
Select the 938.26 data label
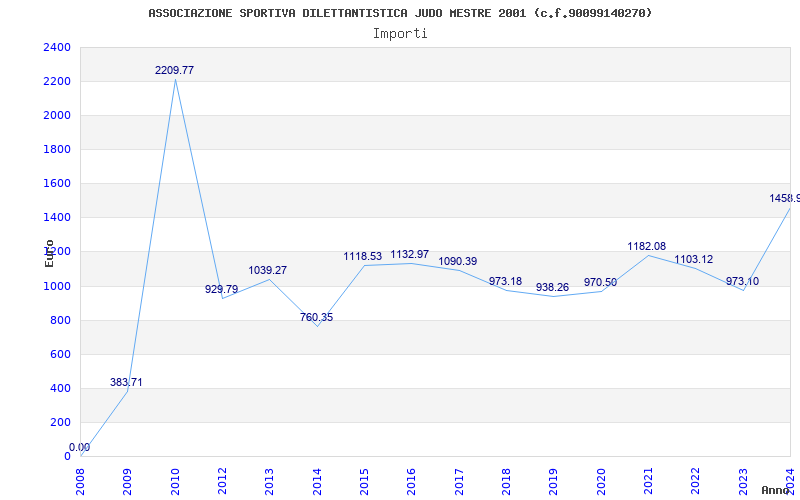click(552, 288)
